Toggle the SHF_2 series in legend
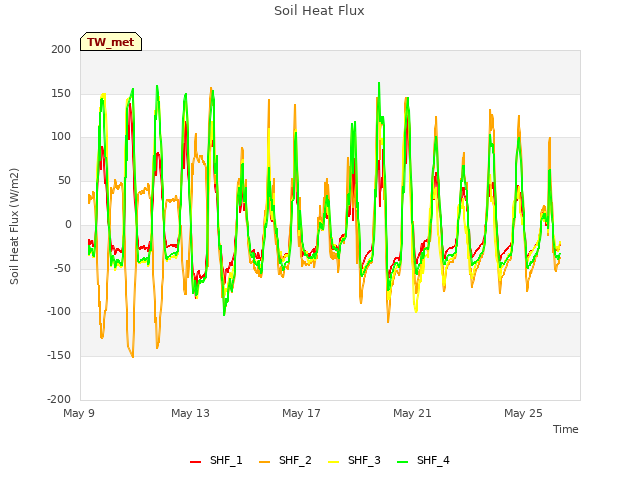 [285, 461]
